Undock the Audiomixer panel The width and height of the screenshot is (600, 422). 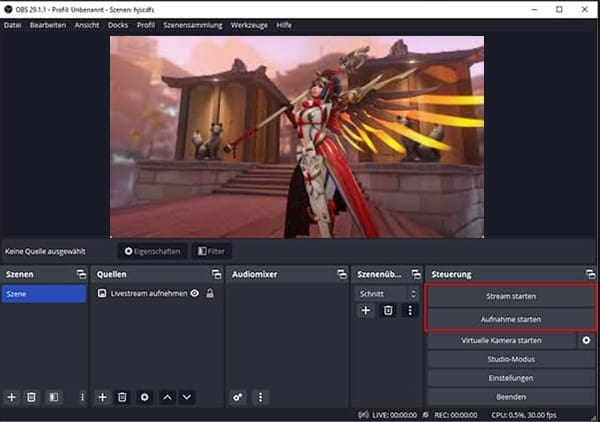click(x=342, y=274)
